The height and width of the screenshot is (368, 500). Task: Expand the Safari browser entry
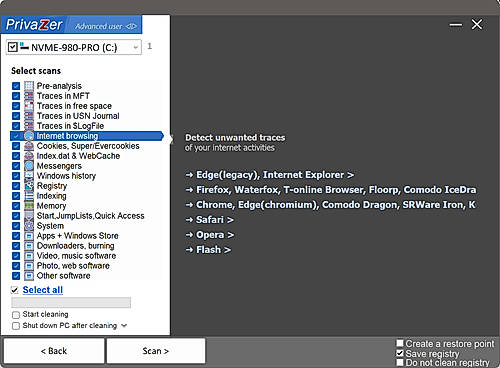point(210,220)
